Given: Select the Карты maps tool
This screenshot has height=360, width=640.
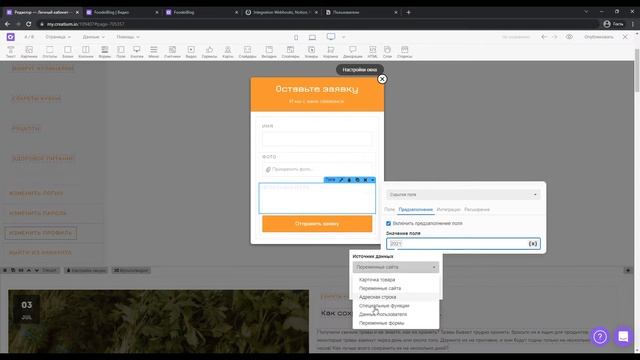Looking at the screenshot, I should coord(228,52).
